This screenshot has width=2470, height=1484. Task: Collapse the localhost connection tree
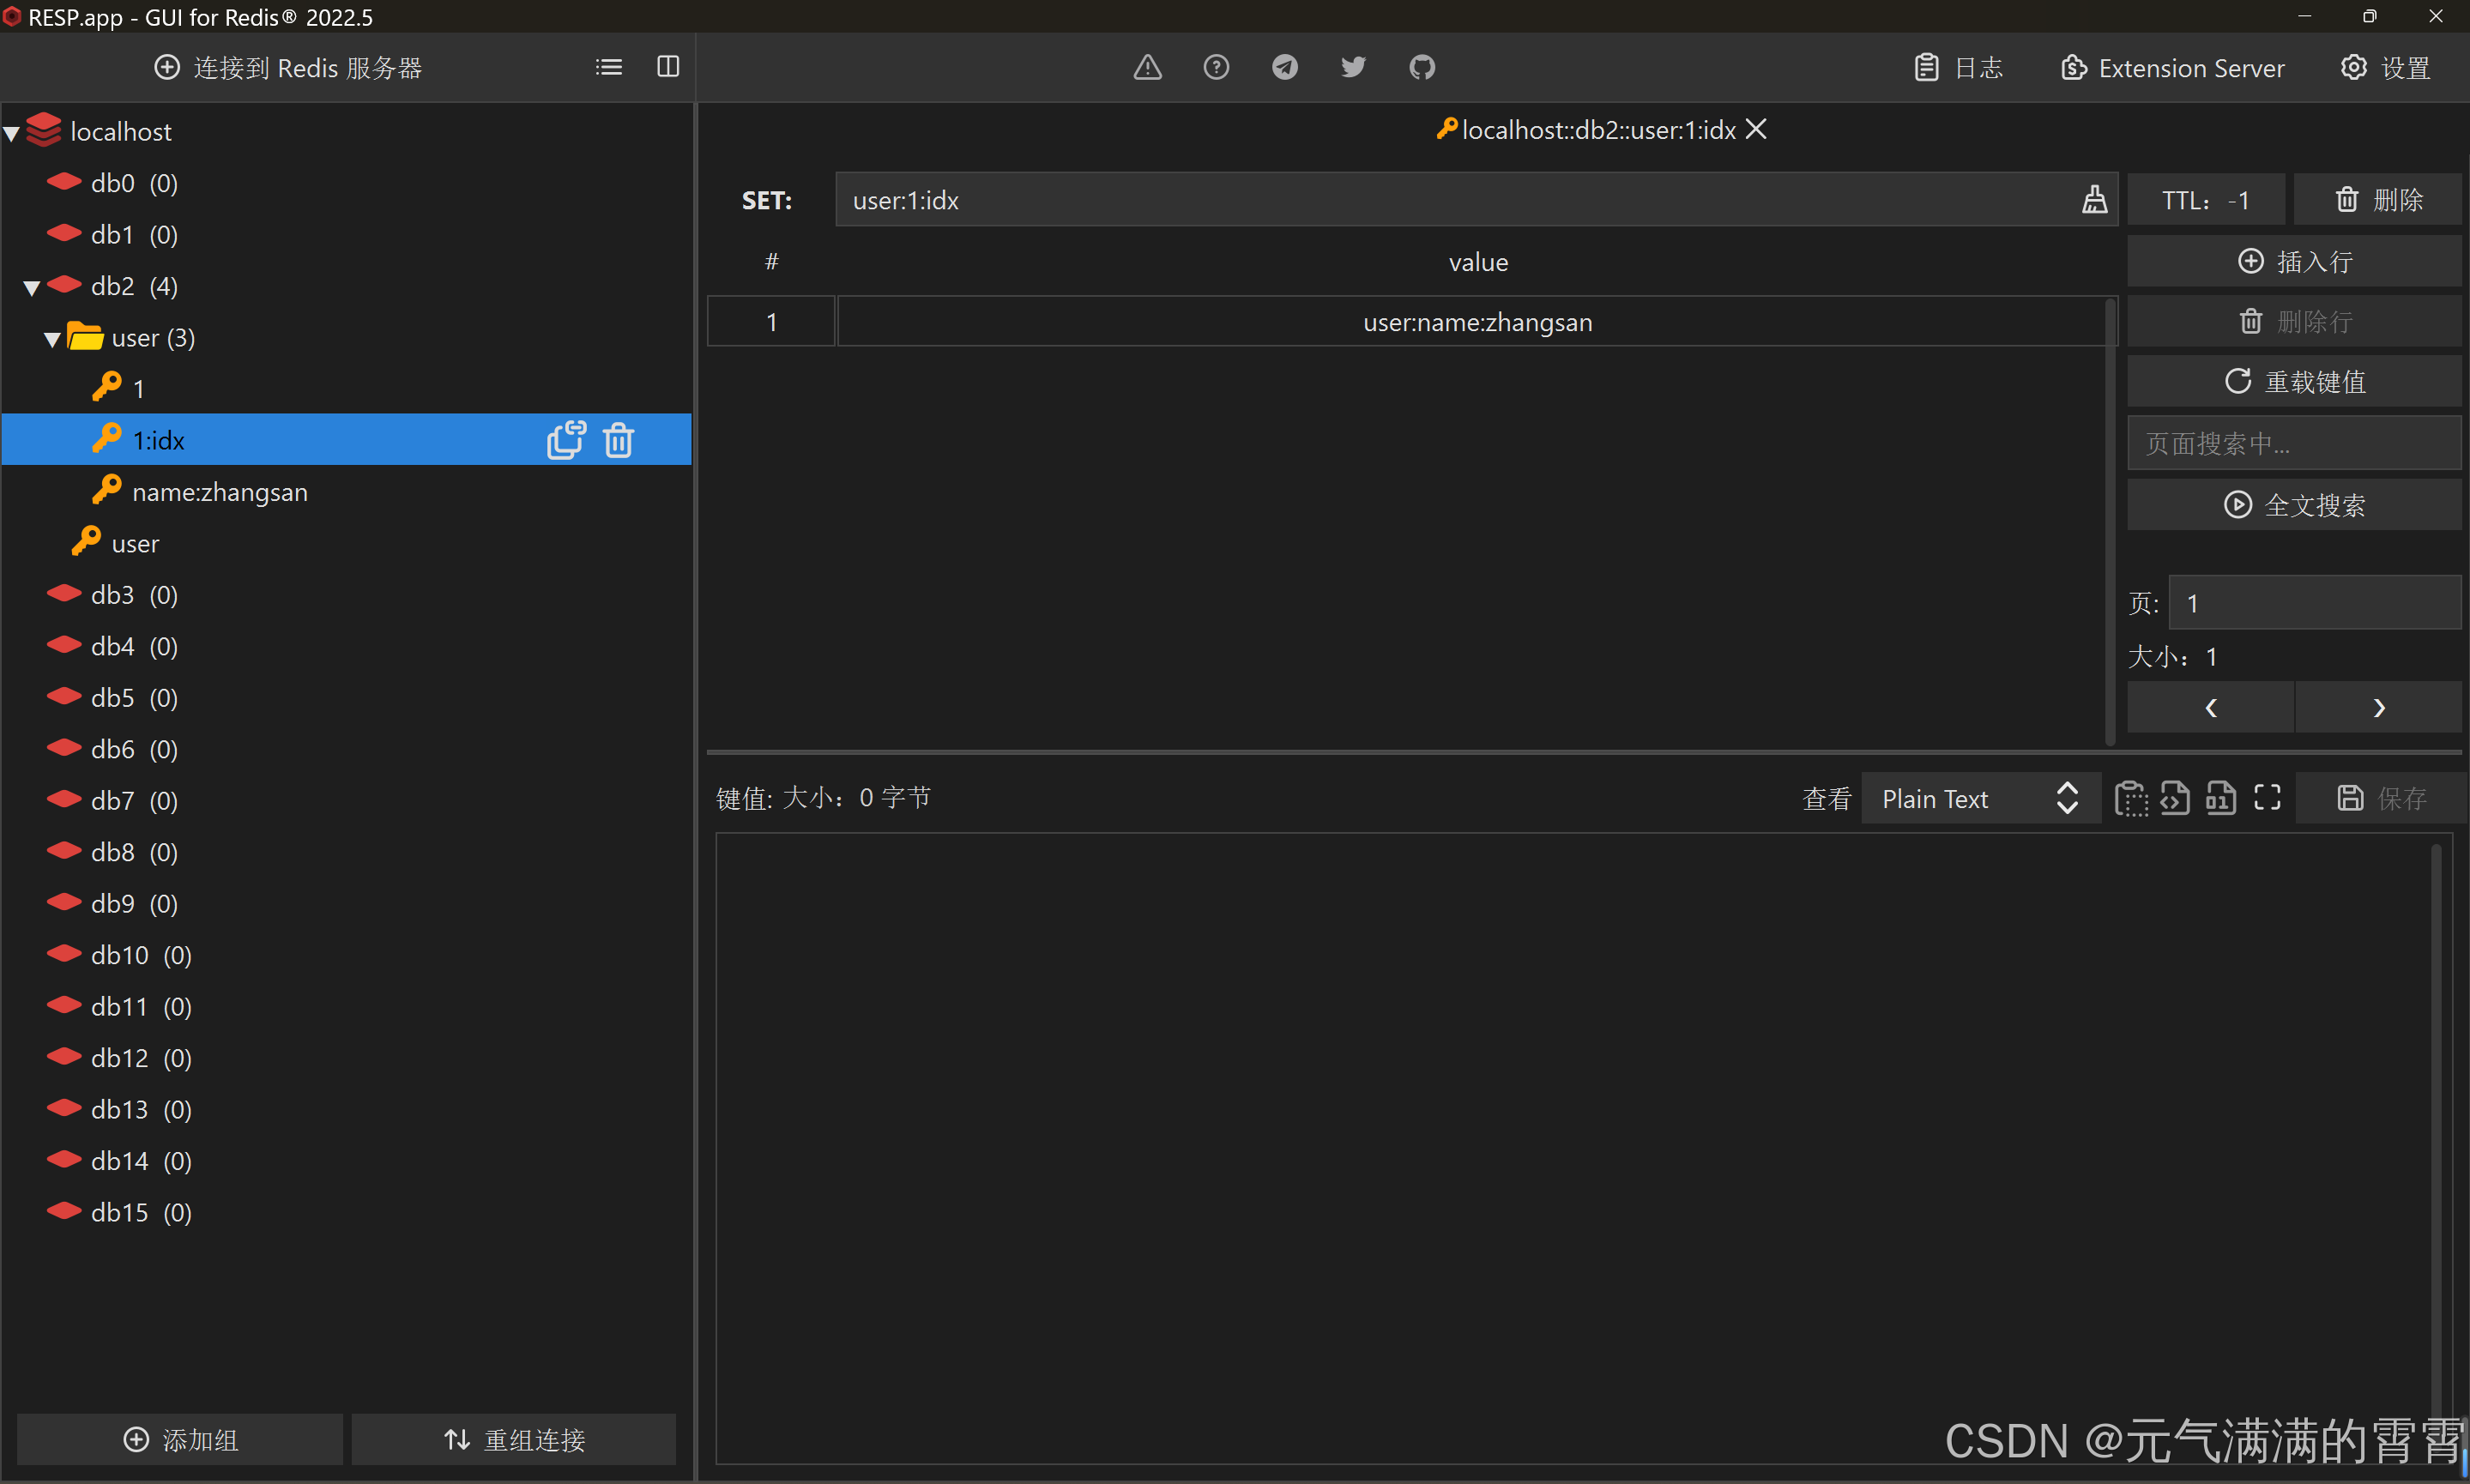click(12, 133)
